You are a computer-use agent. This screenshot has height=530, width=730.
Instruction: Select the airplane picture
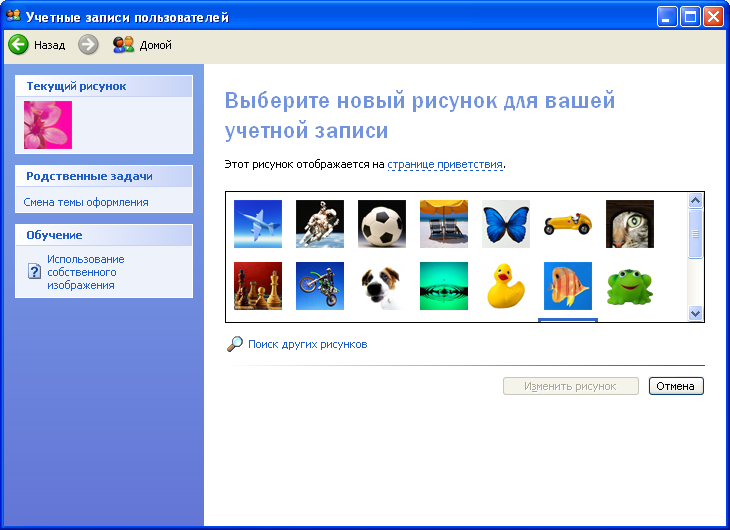[257, 224]
